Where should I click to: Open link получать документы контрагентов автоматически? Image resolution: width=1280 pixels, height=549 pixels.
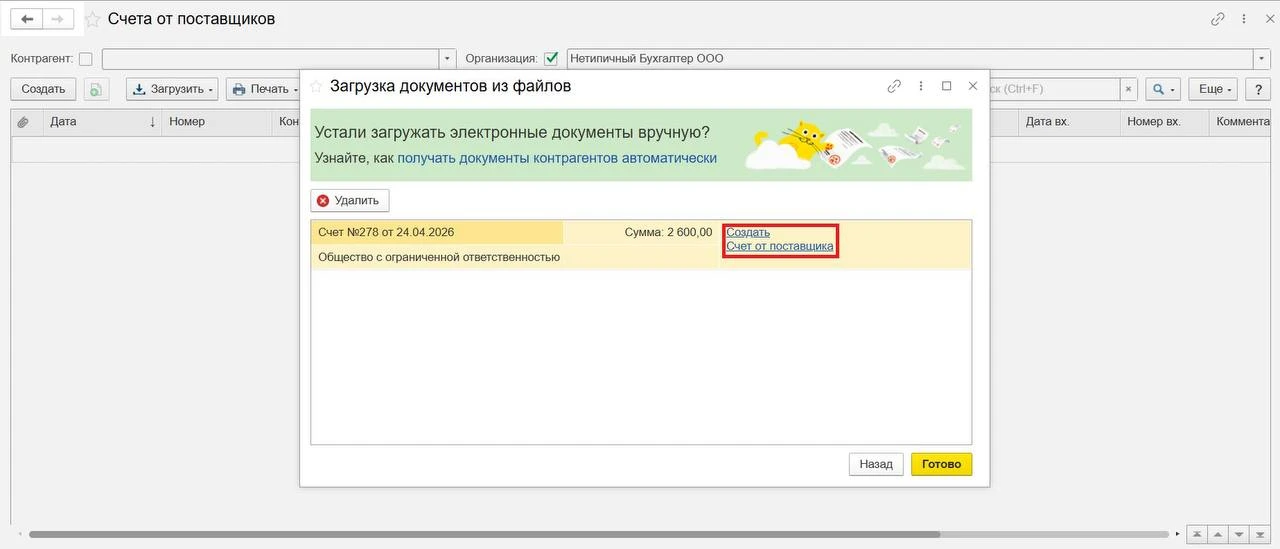[x=557, y=158]
